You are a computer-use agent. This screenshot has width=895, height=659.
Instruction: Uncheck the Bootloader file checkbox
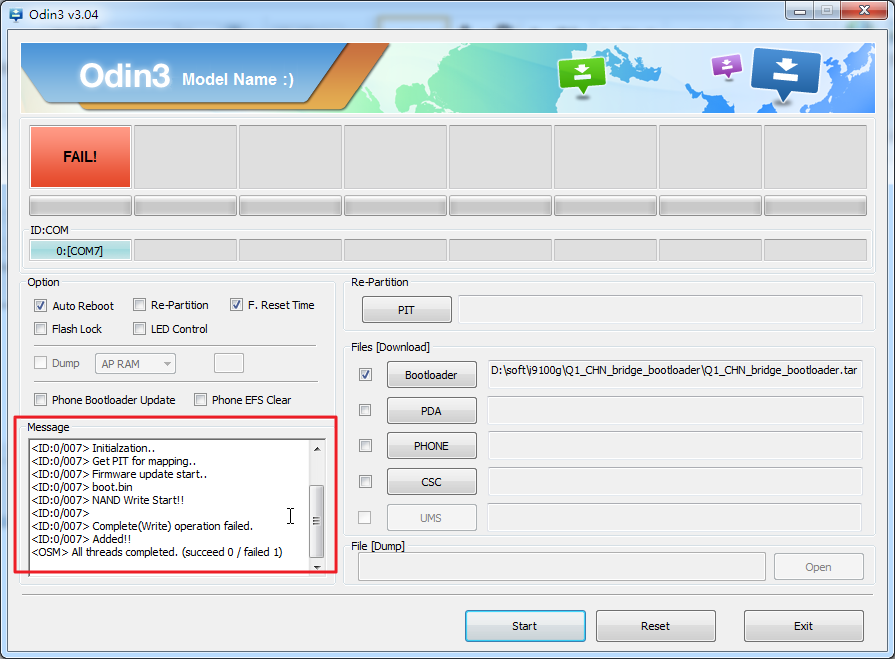365,375
